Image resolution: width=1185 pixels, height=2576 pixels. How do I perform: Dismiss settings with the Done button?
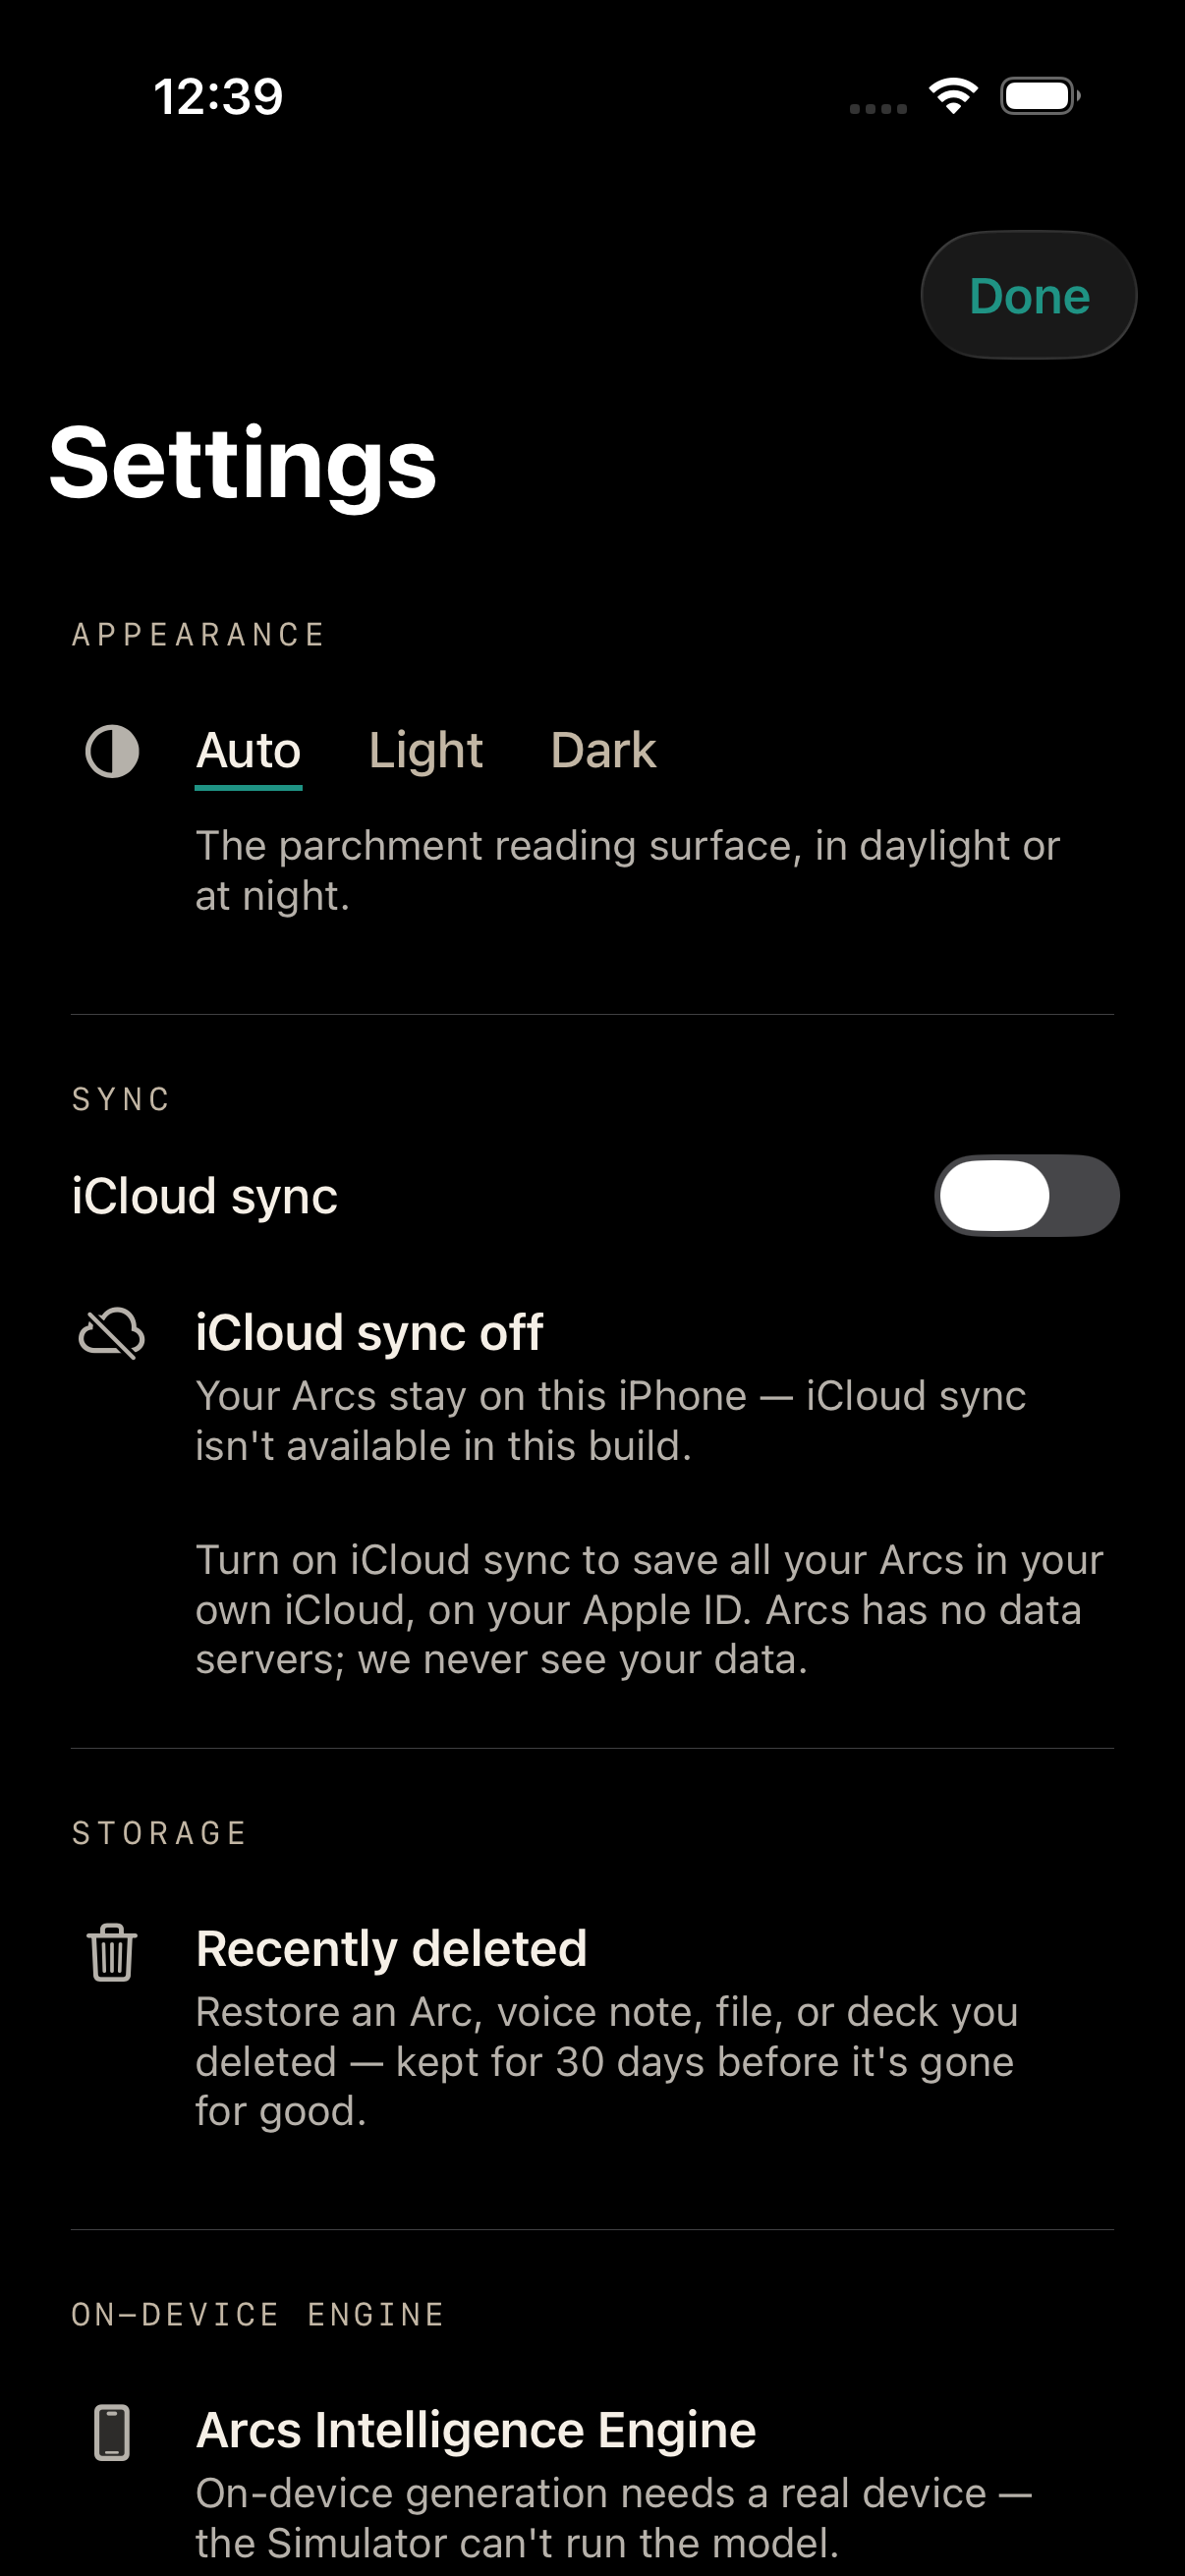tap(1029, 295)
